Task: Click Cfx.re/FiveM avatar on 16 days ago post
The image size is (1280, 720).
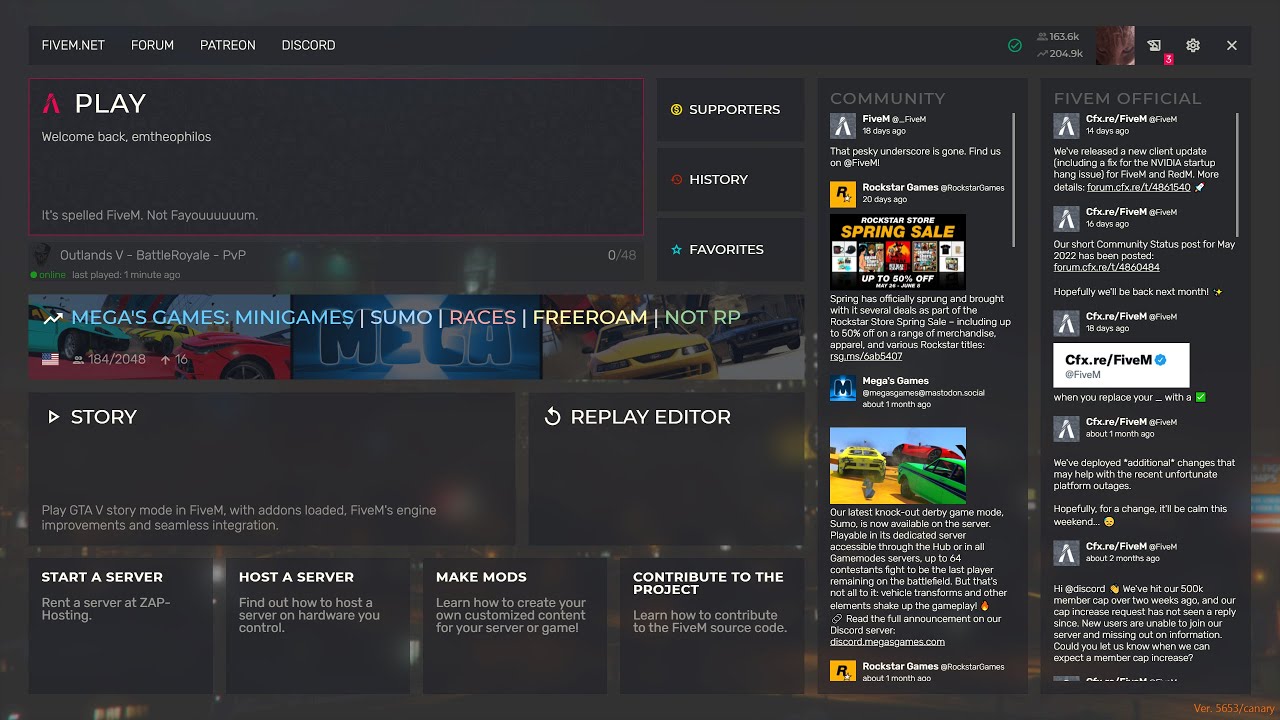Action: point(1066,218)
